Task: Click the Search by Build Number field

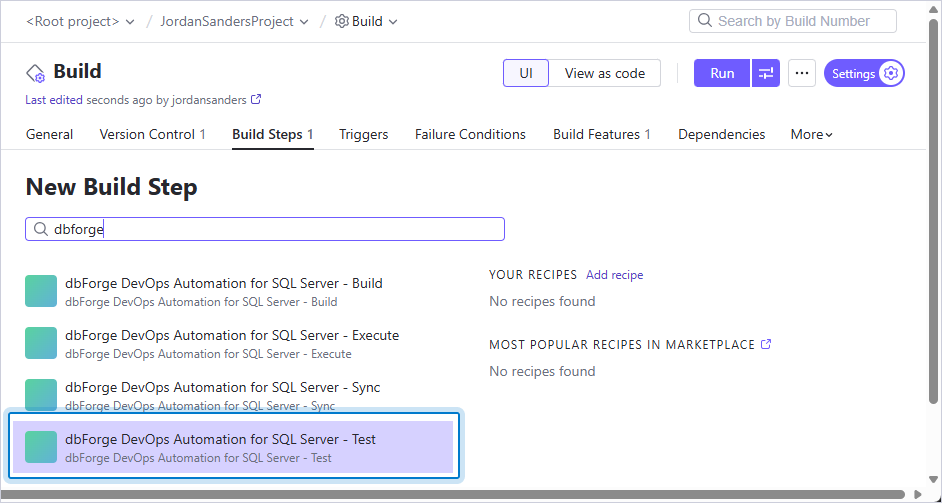Action: tap(792, 21)
